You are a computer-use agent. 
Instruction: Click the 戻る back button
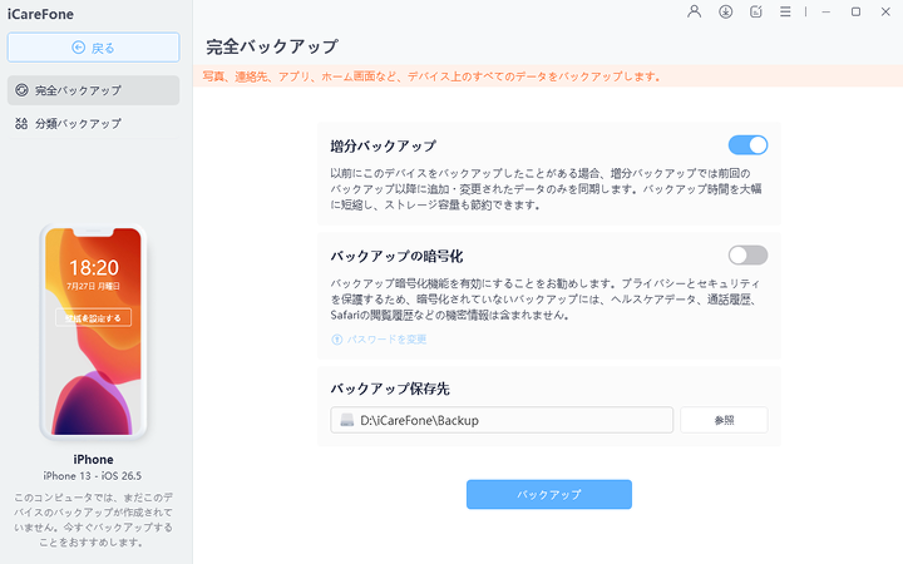[x=93, y=47]
